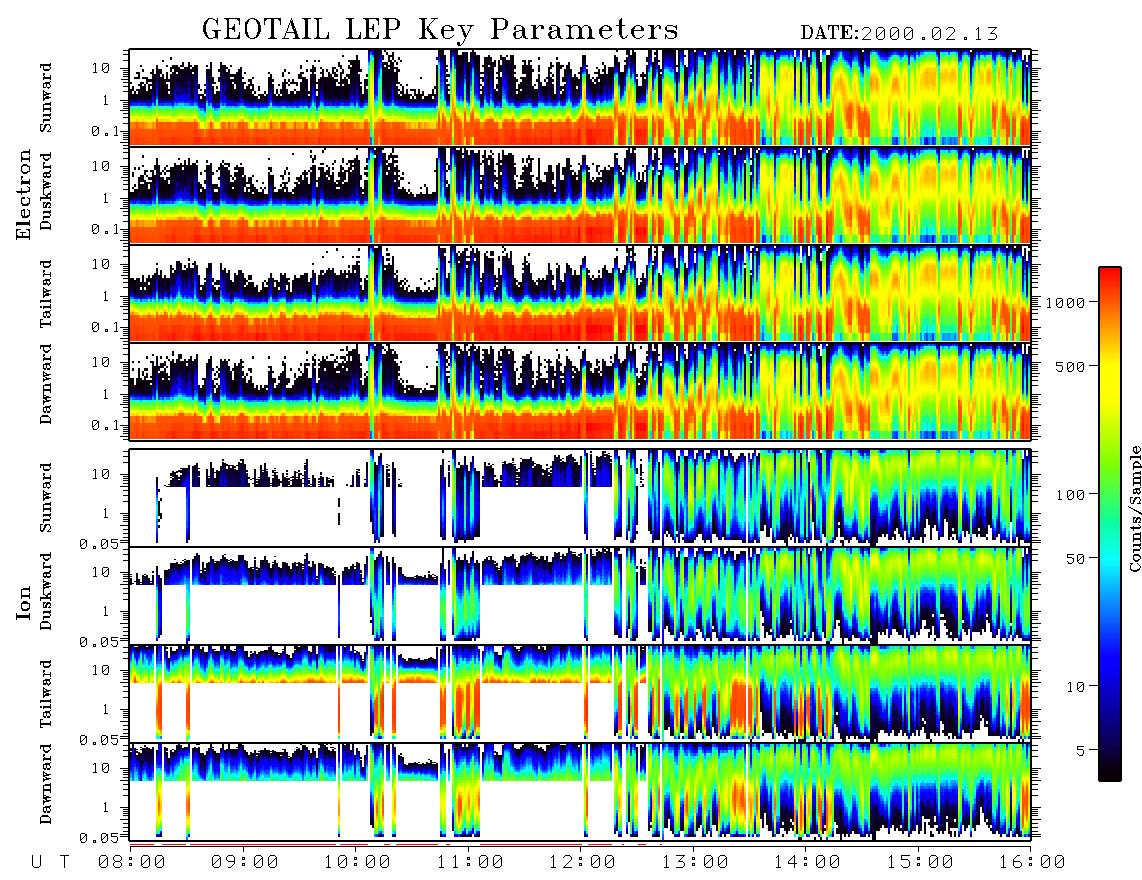The height and width of the screenshot is (880, 1142).
Task: Click the "08:00" time tick label
Action: click(131, 863)
